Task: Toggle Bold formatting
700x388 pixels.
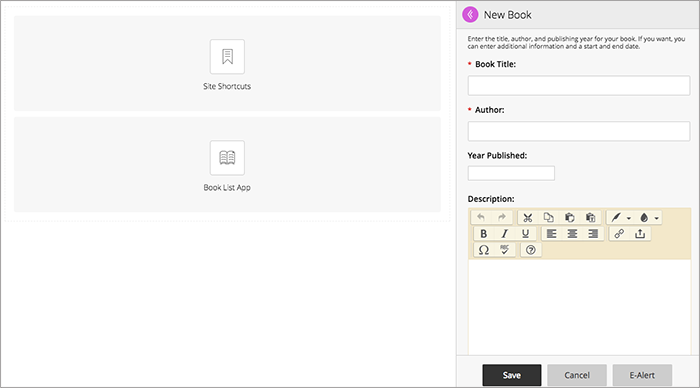Action: point(483,234)
